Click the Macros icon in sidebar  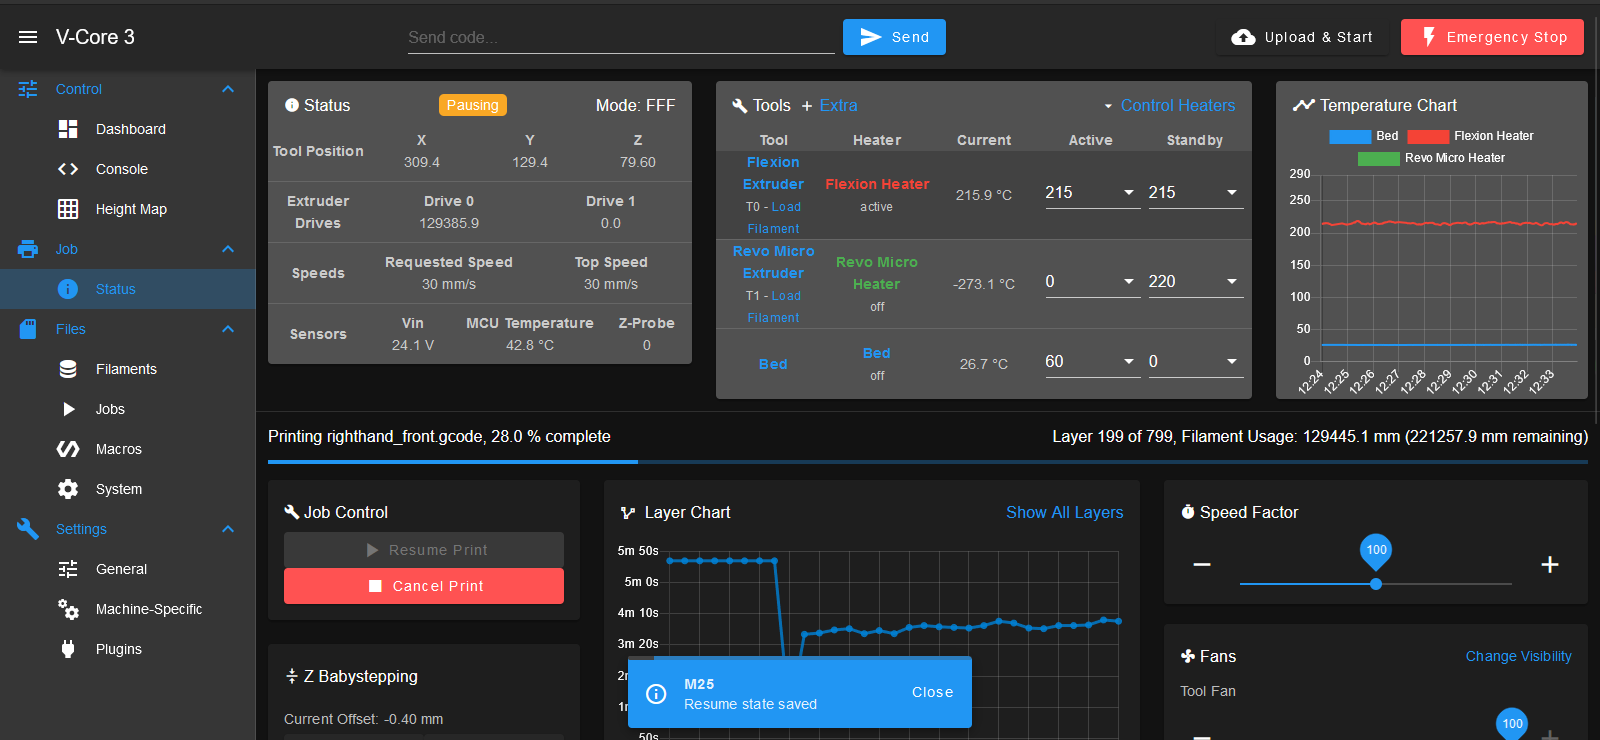point(68,449)
